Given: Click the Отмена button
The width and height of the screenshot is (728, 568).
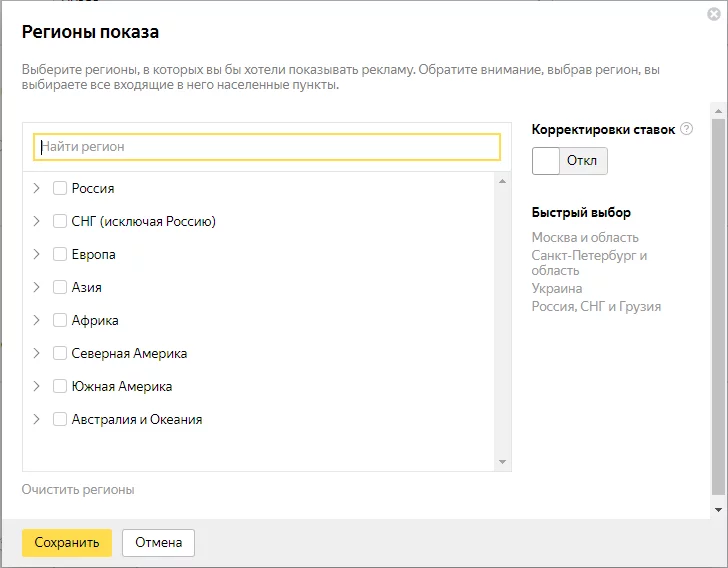Looking at the screenshot, I should pyautogui.click(x=158, y=542).
